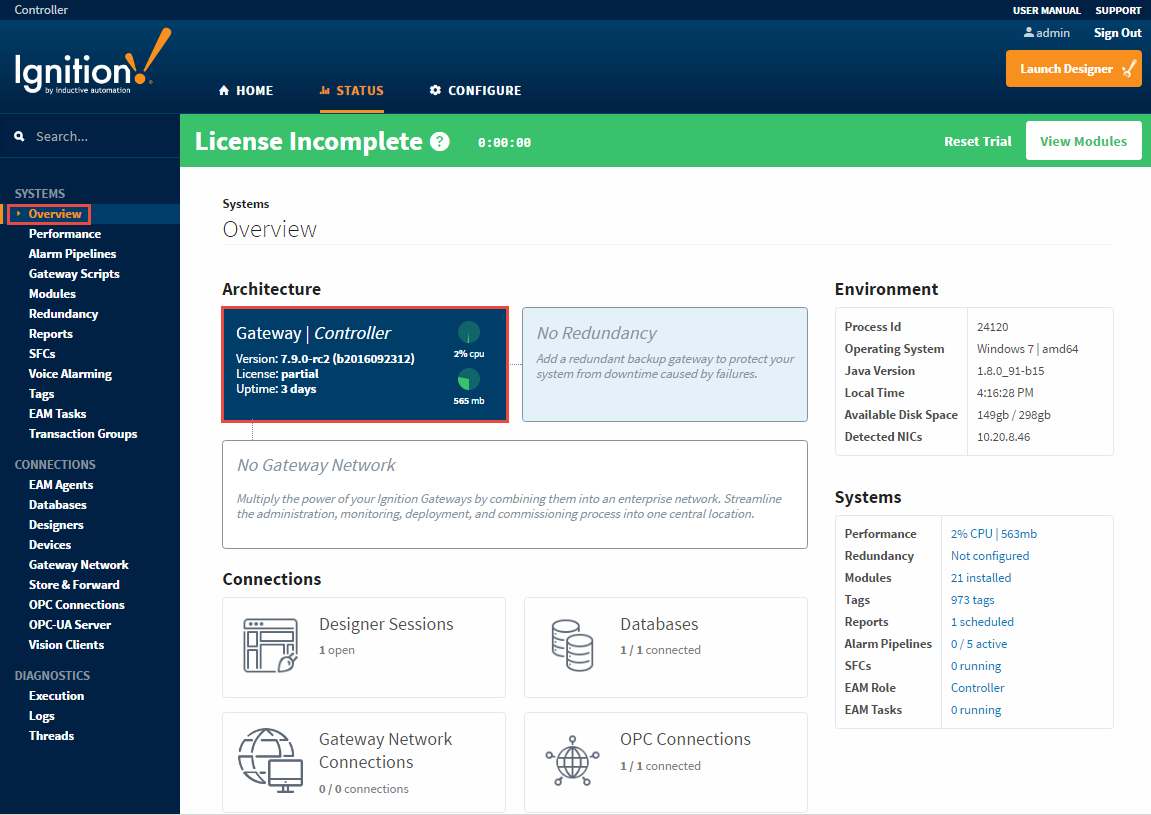
Task: Open the 973 tags link
Action: tap(972, 600)
